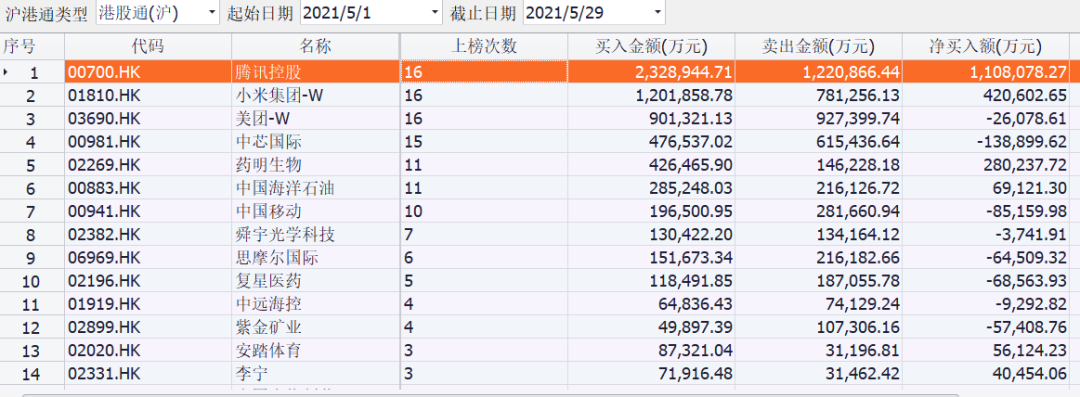Select code cell 00700.HK
This screenshot has width=1080, height=397.
point(148,72)
